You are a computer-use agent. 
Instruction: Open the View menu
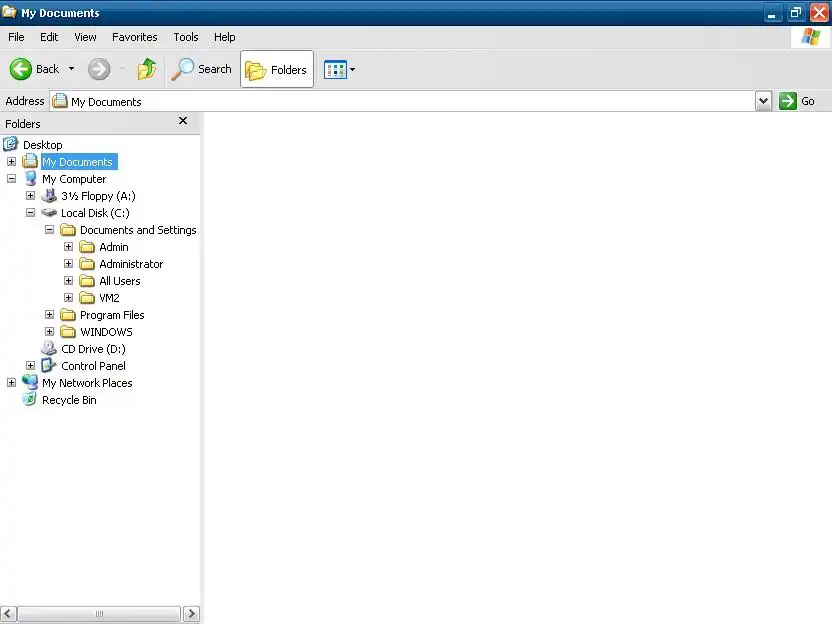85,37
